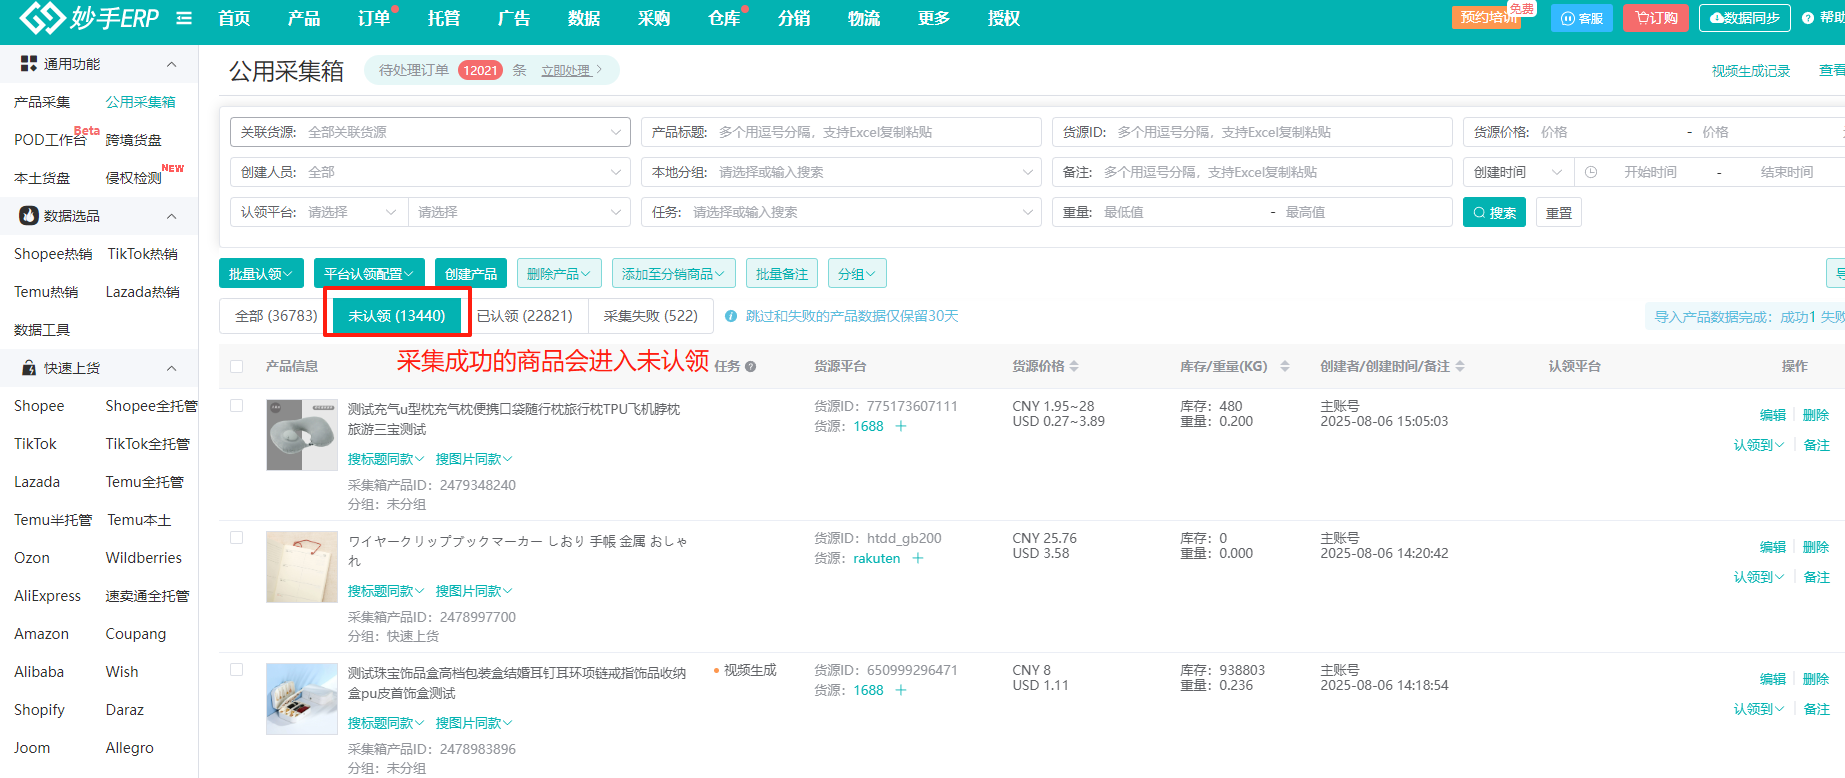This screenshot has height=778, width=1845.
Task: Collapse the 通用功能 sidebar section
Action: [171, 64]
